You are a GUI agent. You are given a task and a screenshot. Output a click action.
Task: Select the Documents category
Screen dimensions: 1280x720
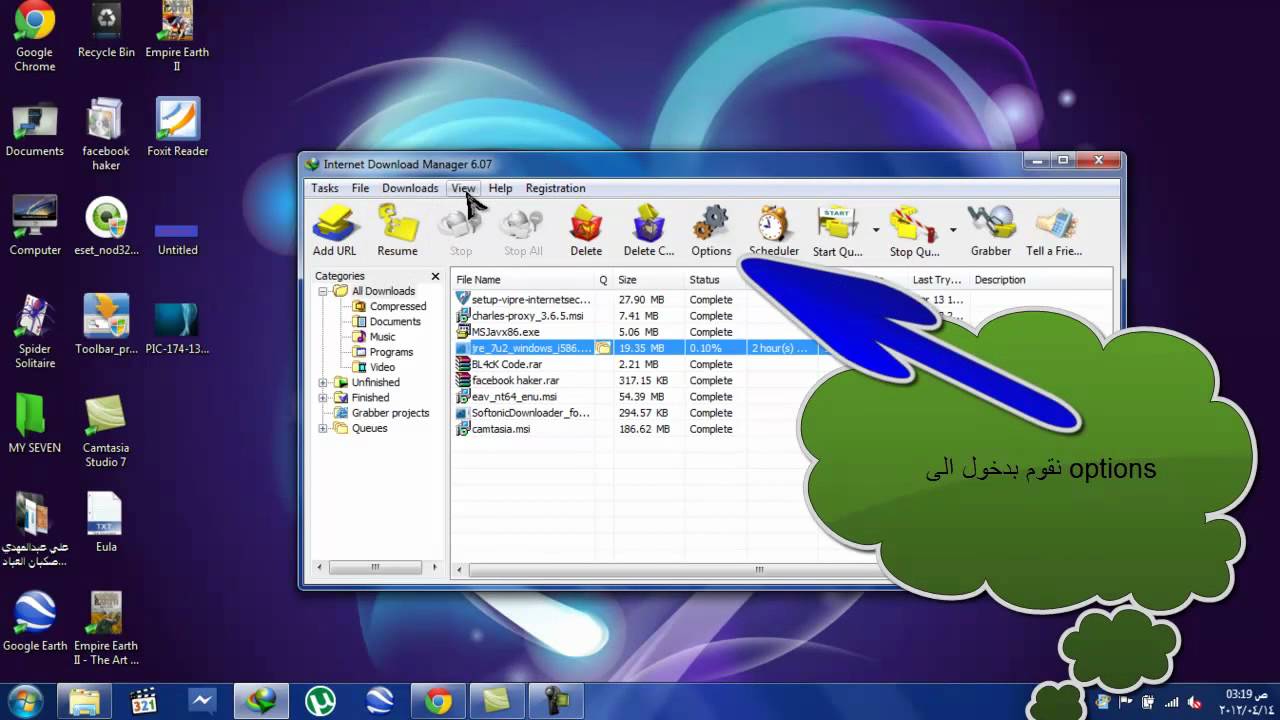[x=387, y=321]
